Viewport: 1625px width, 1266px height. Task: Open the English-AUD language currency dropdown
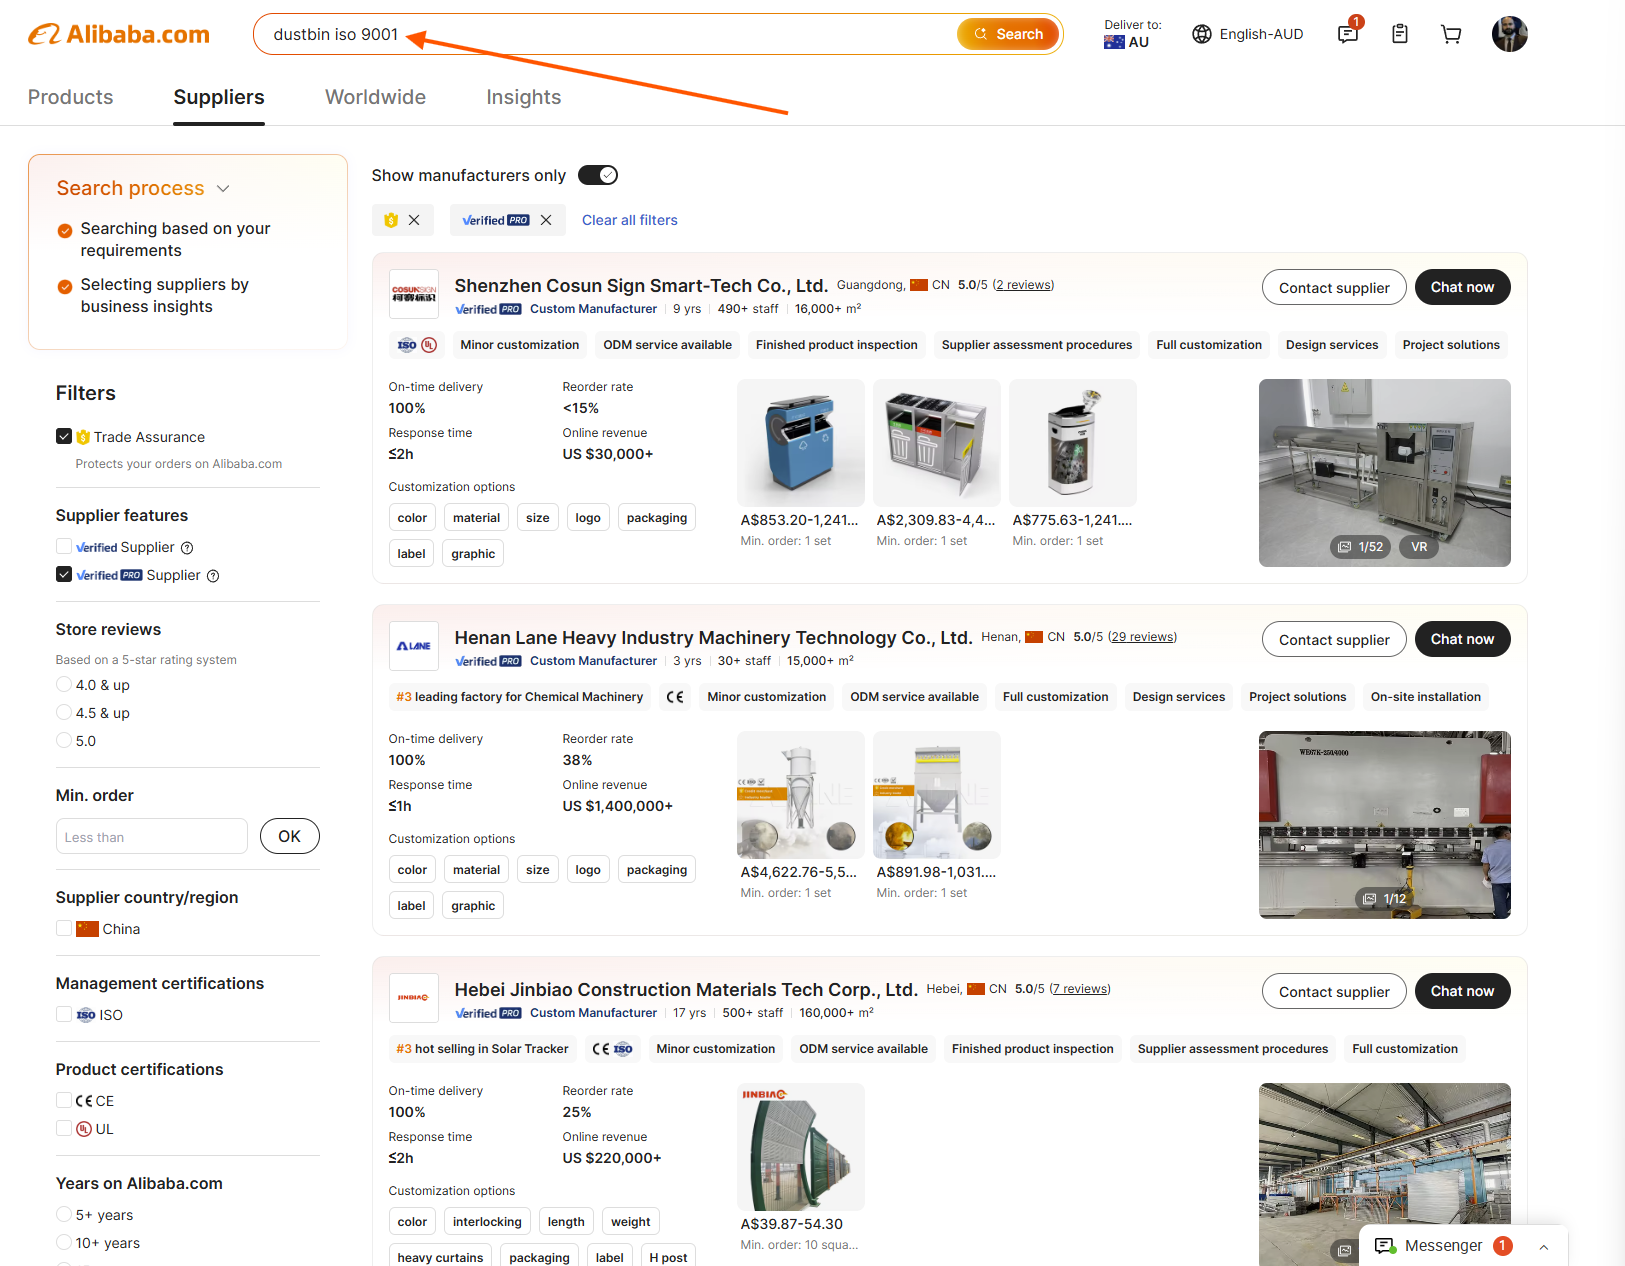[1248, 34]
